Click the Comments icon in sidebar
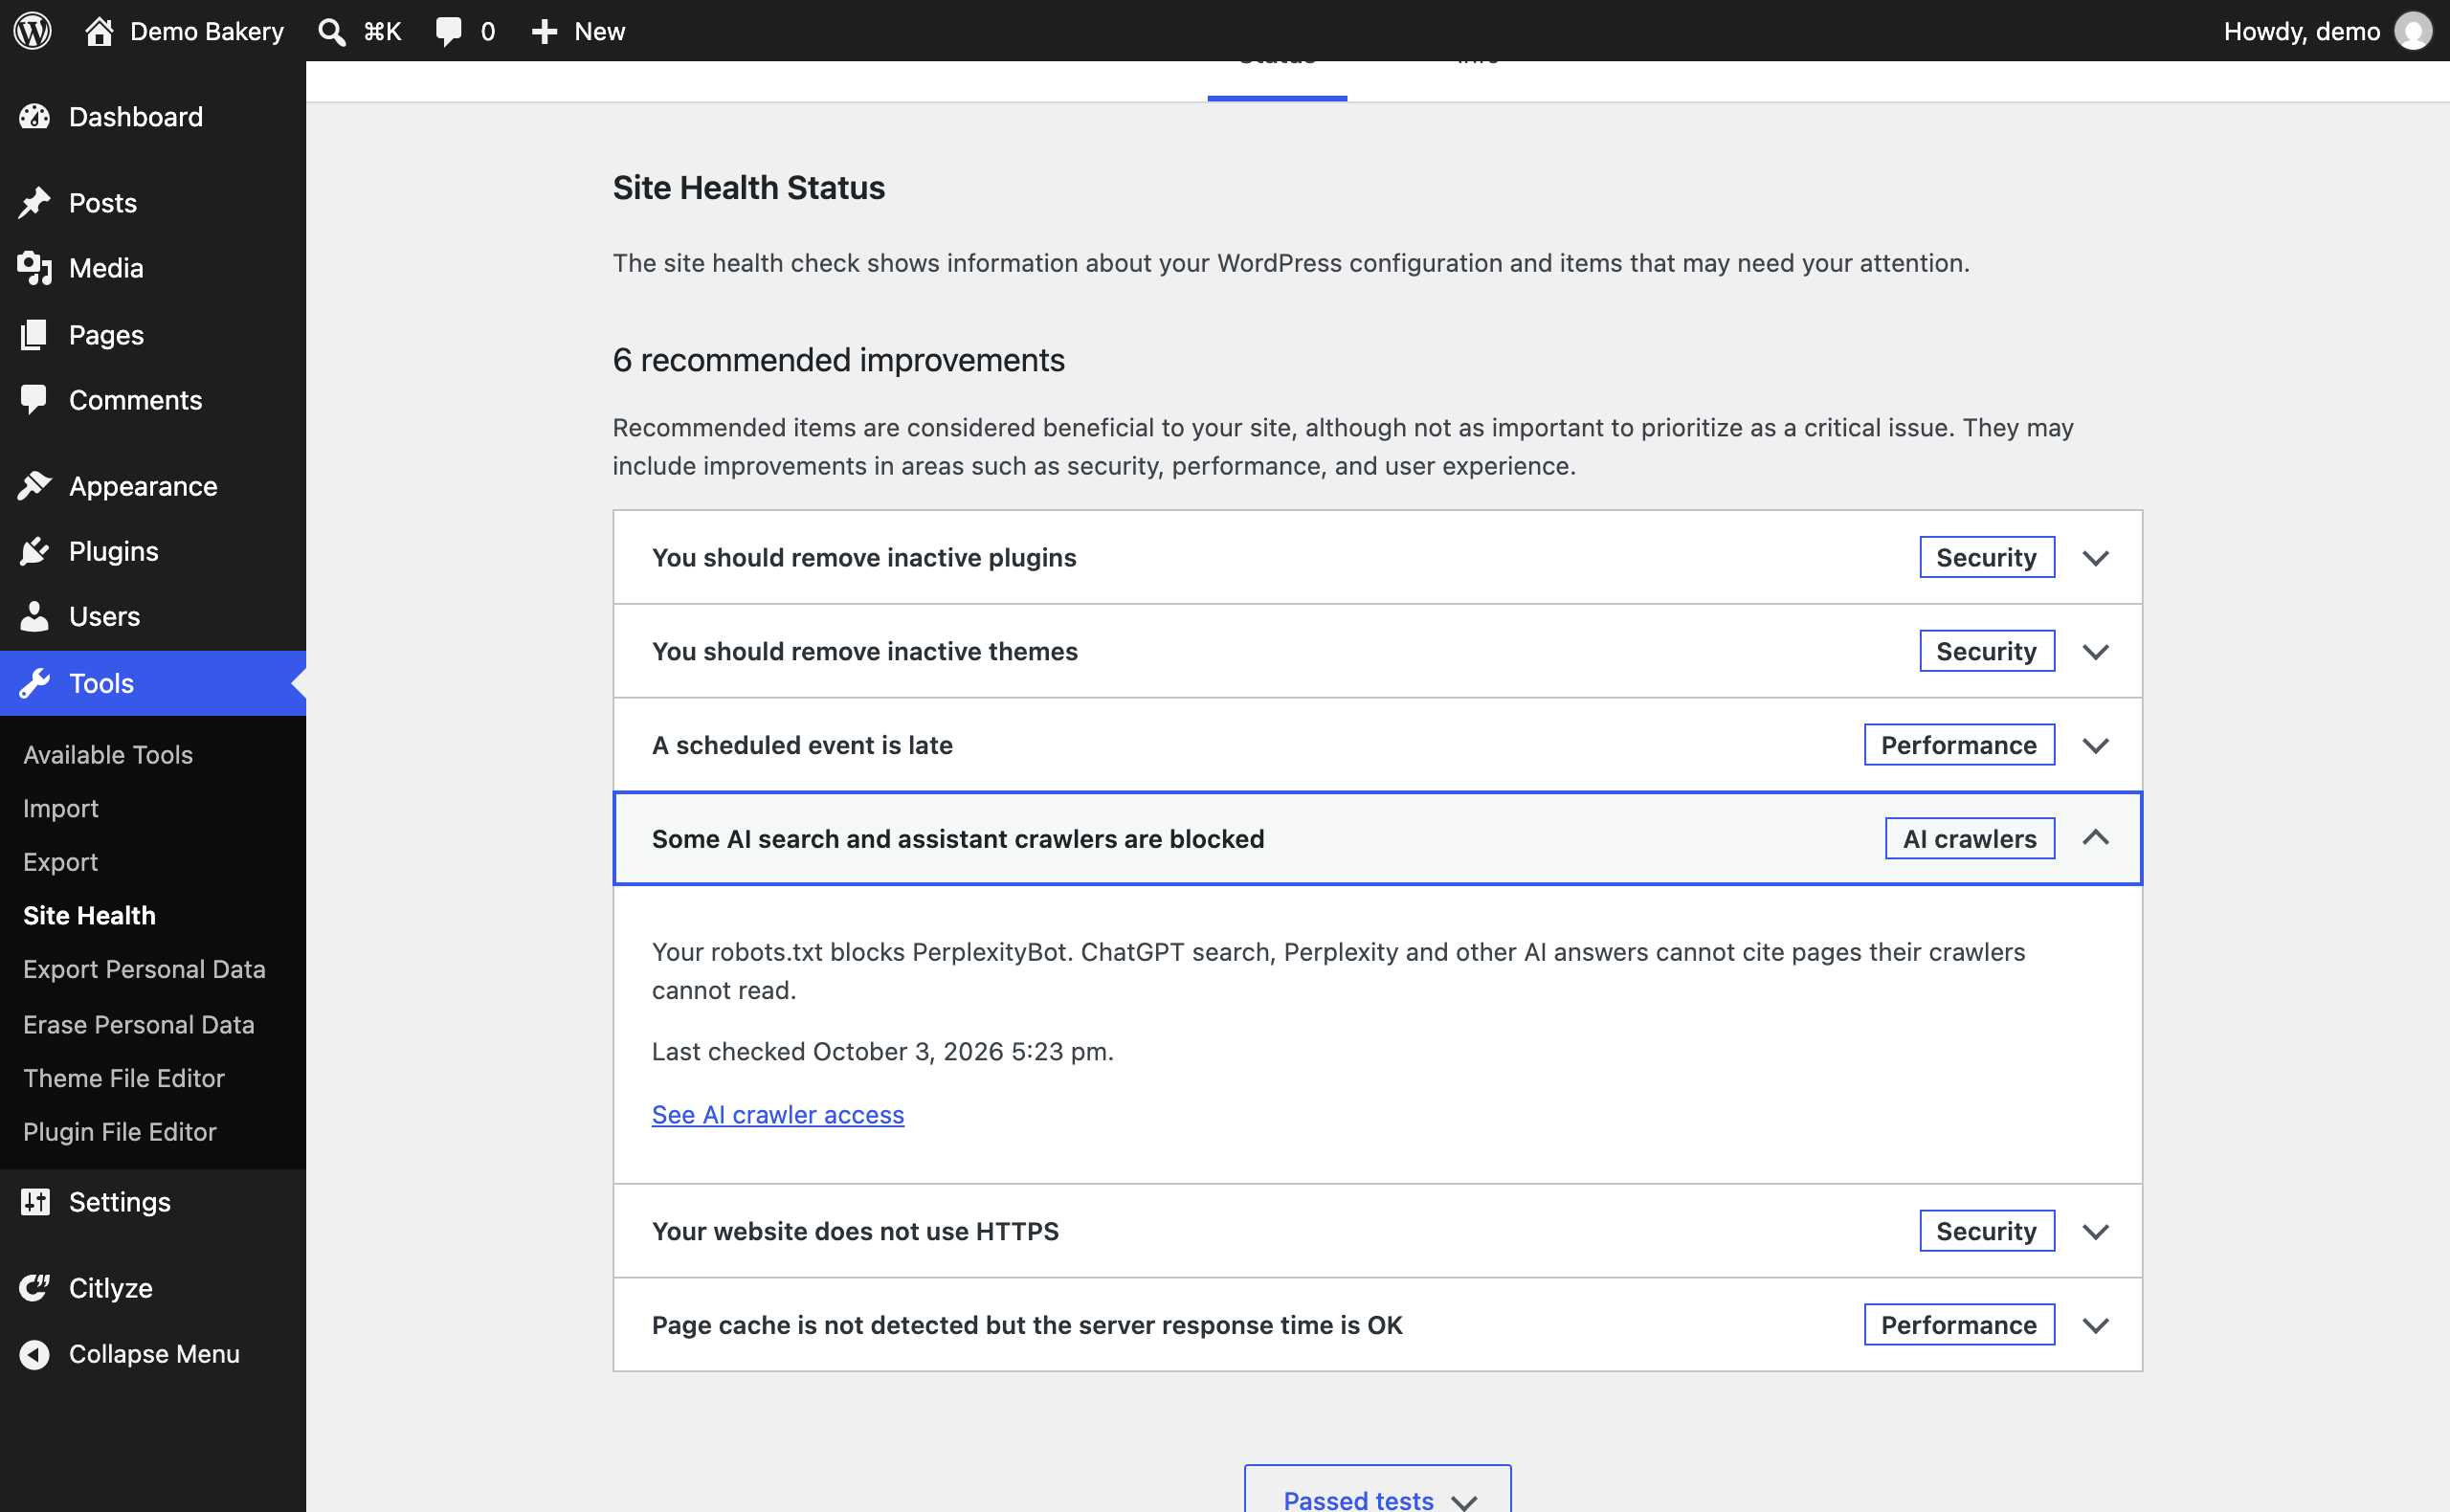This screenshot has height=1512, width=2450. click(x=34, y=400)
